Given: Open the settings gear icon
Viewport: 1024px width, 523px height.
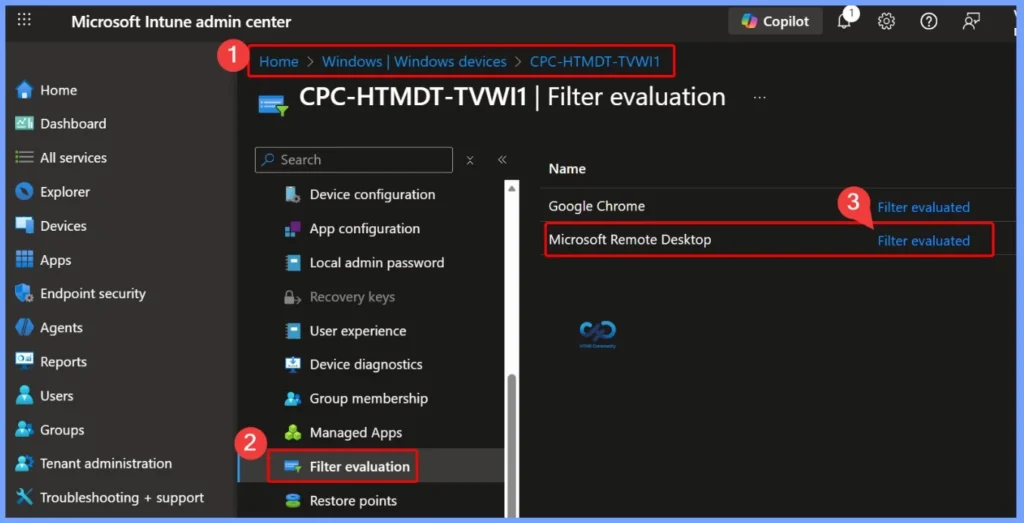Looking at the screenshot, I should (886, 22).
